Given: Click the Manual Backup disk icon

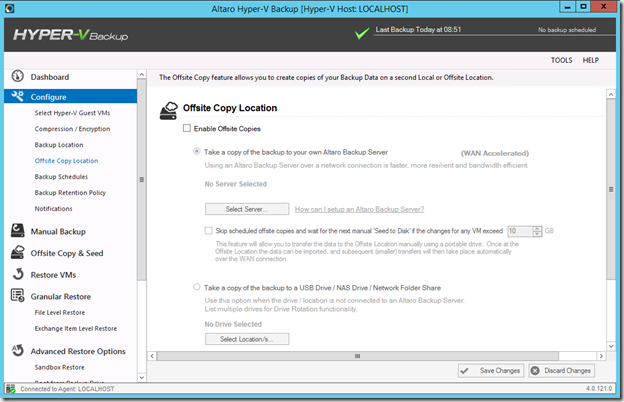Looking at the screenshot, I should [x=18, y=230].
